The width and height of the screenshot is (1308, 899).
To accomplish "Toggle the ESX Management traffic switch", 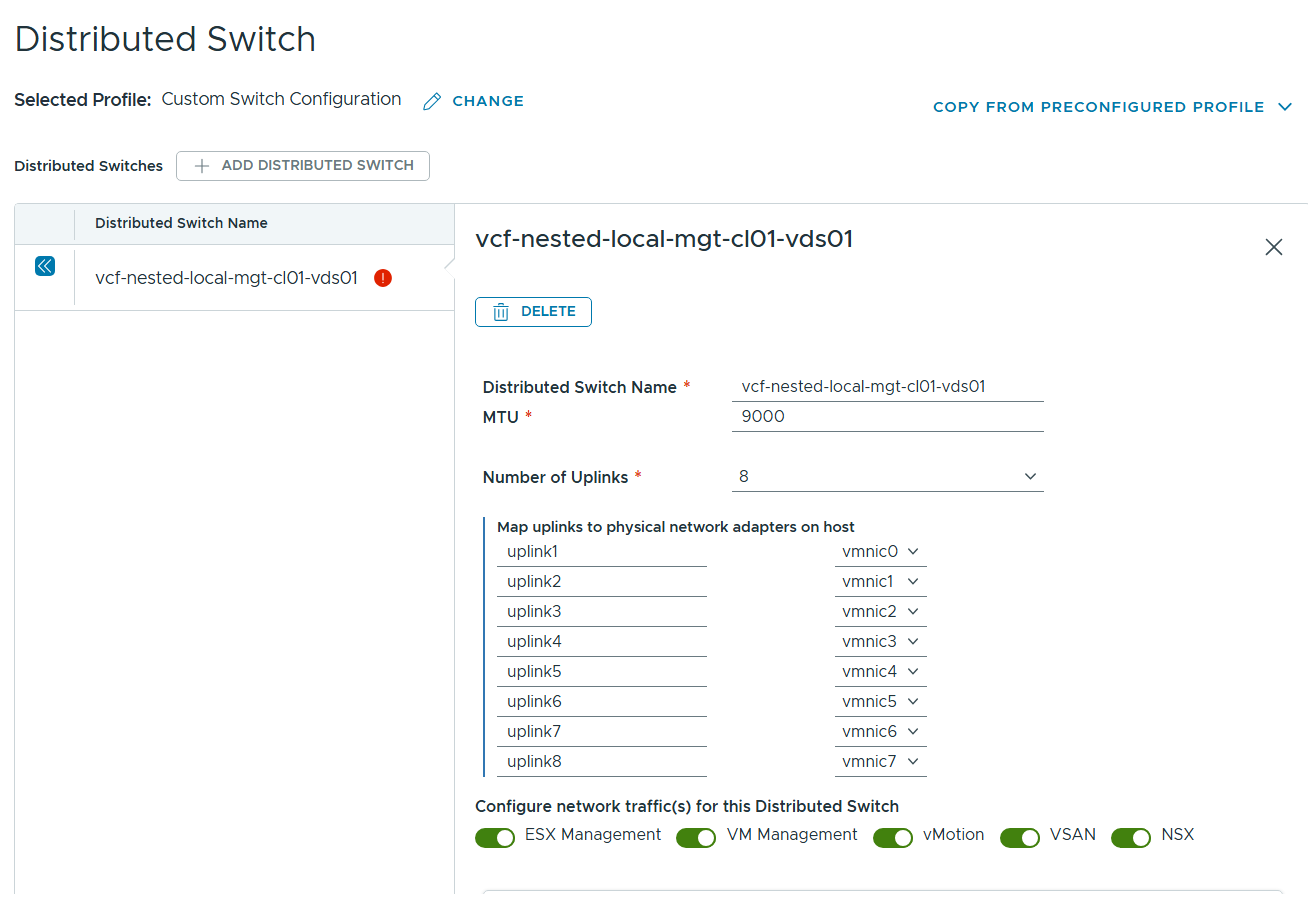I will (495, 837).
